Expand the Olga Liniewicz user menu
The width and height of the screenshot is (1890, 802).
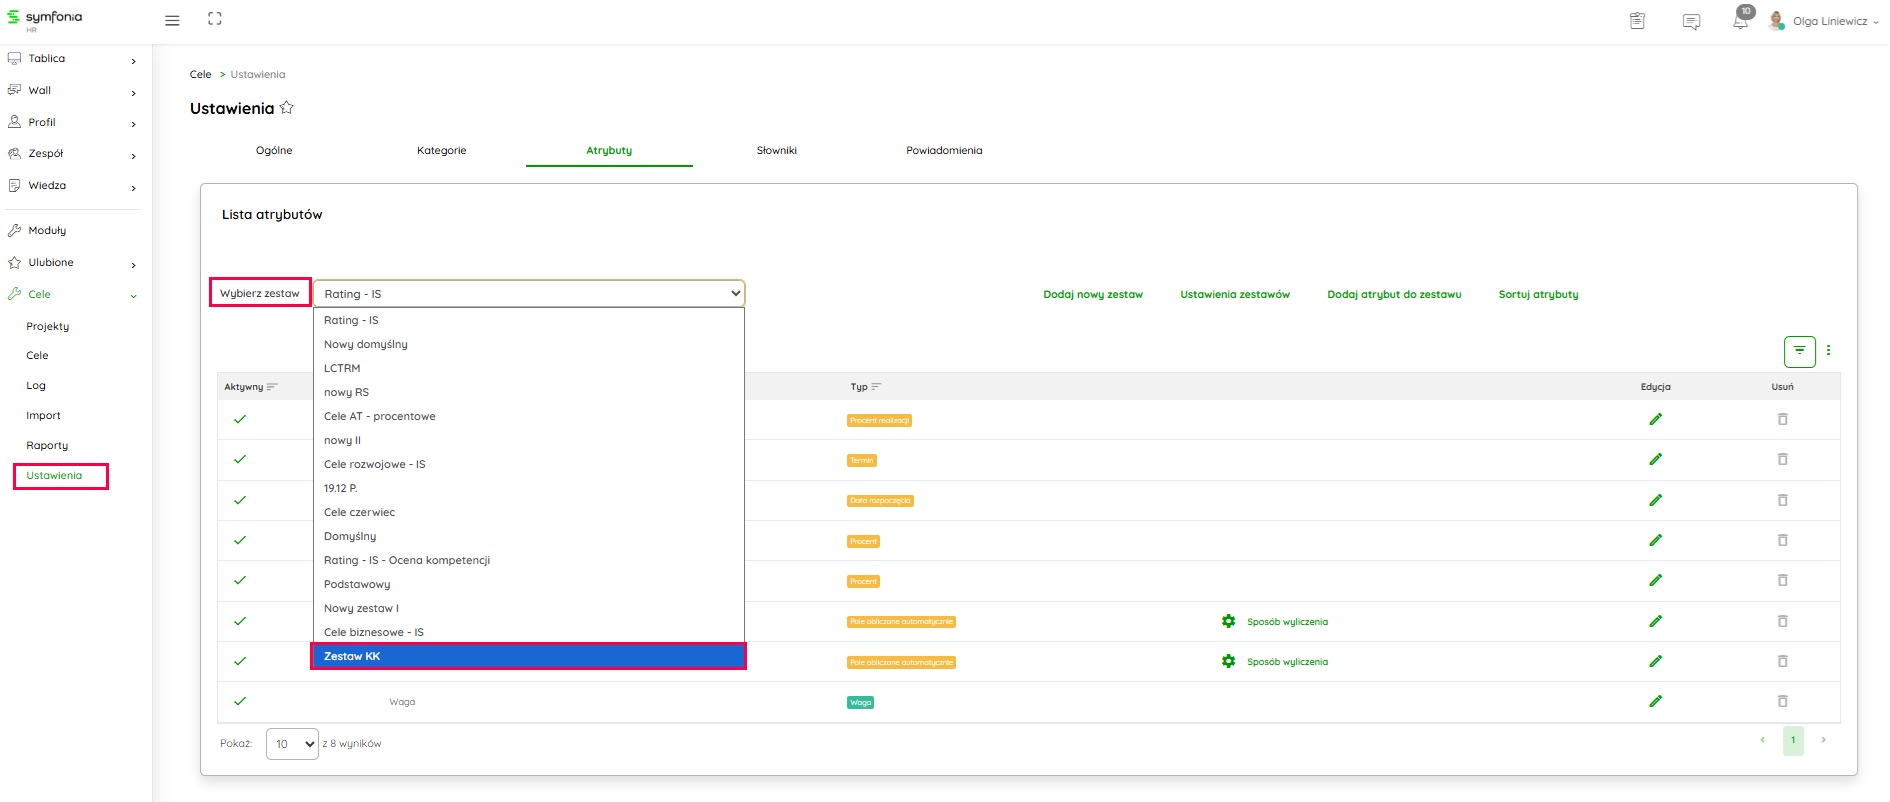pos(1828,21)
